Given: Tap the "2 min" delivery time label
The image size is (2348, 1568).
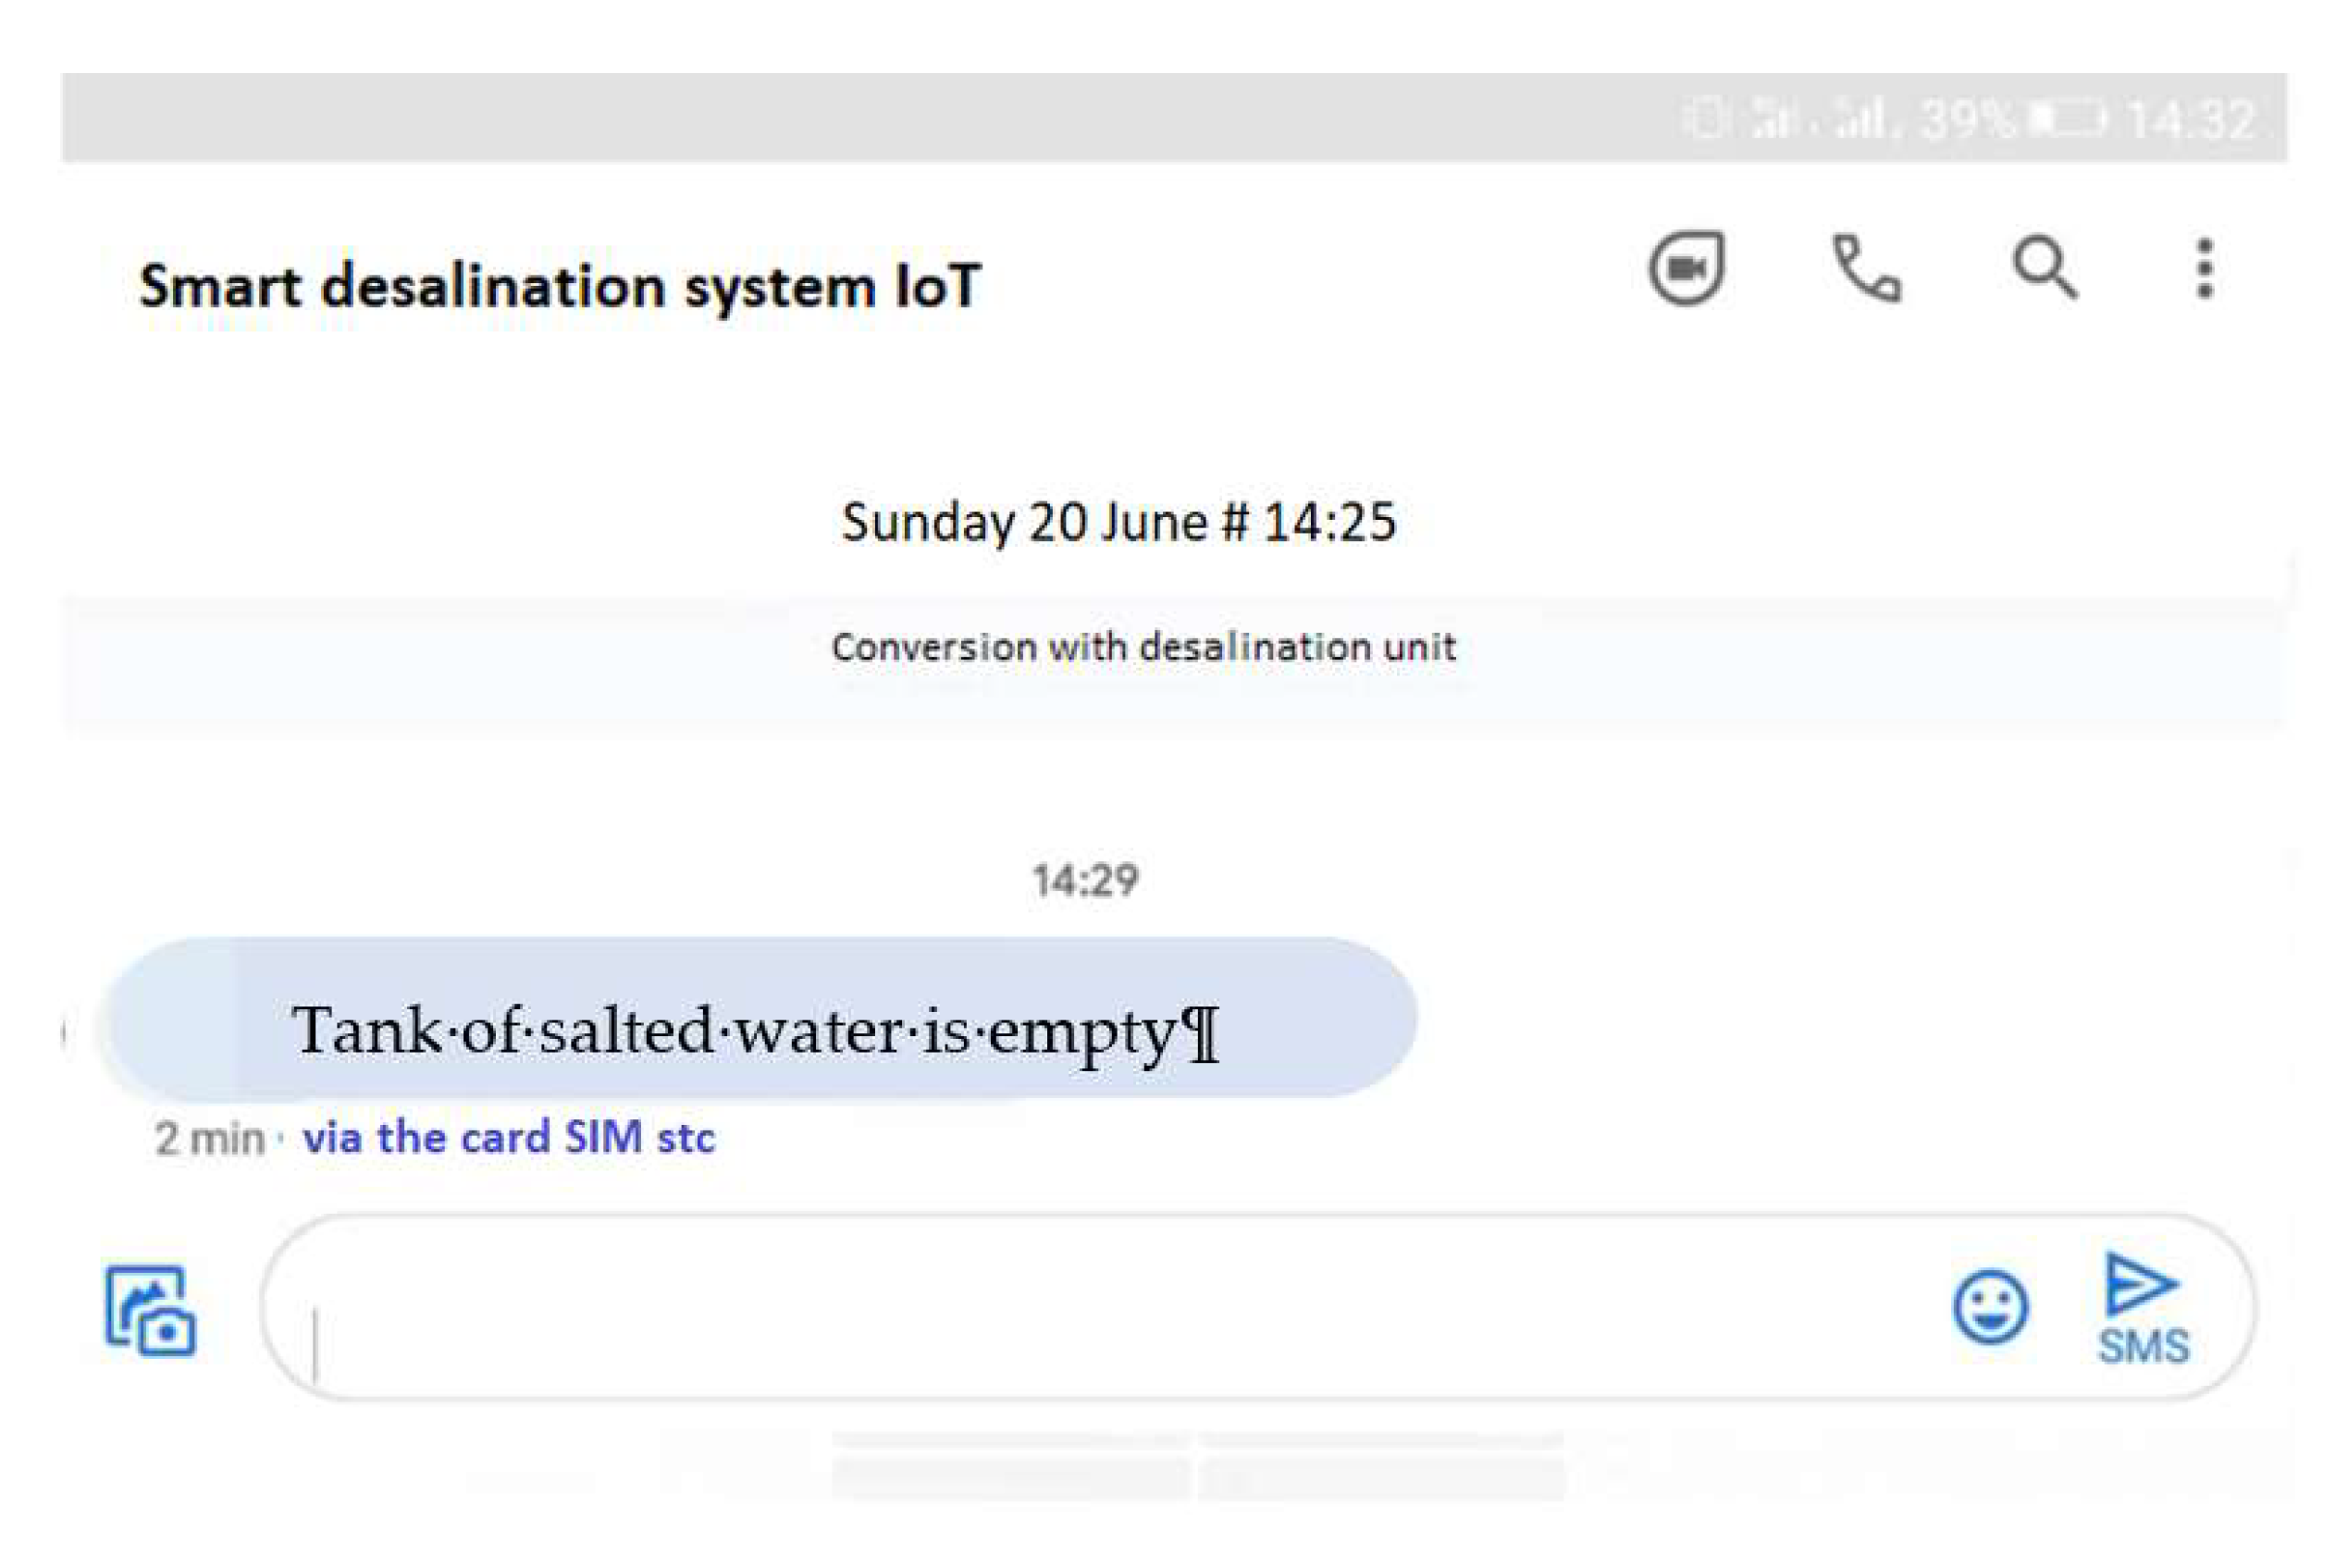Looking at the screenshot, I should (x=209, y=1139).
